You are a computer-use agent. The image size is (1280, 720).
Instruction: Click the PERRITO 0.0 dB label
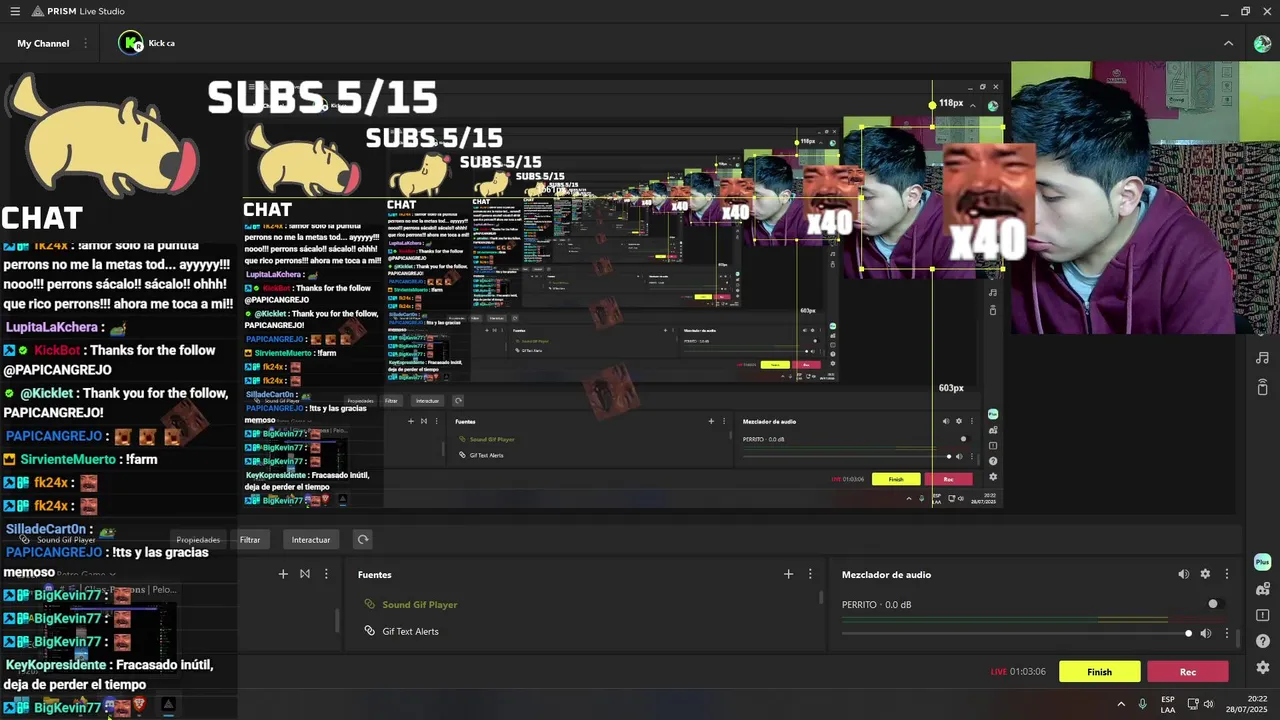(876, 605)
